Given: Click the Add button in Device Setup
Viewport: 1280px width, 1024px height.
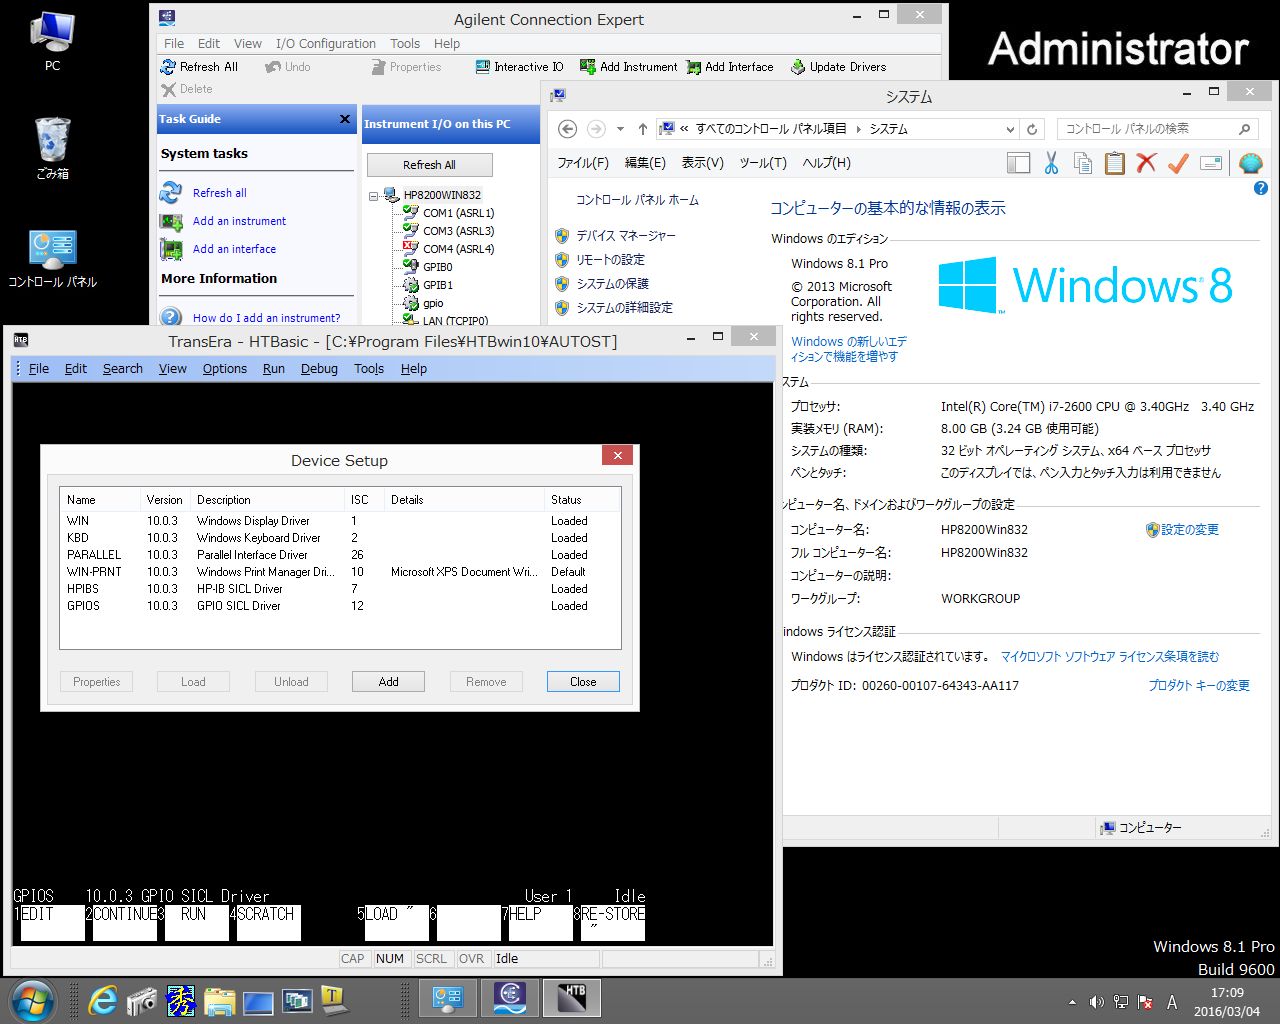Looking at the screenshot, I should (x=389, y=682).
